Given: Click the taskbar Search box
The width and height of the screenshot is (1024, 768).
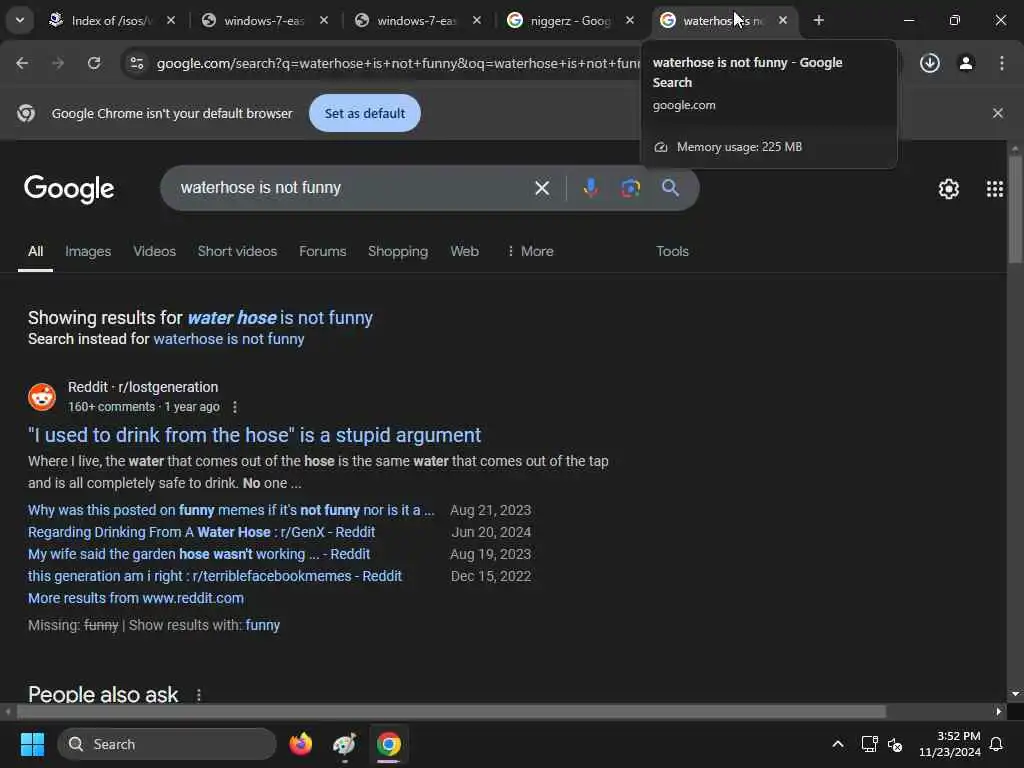Looking at the screenshot, I should pyautogui.click(x=167, y=744).
